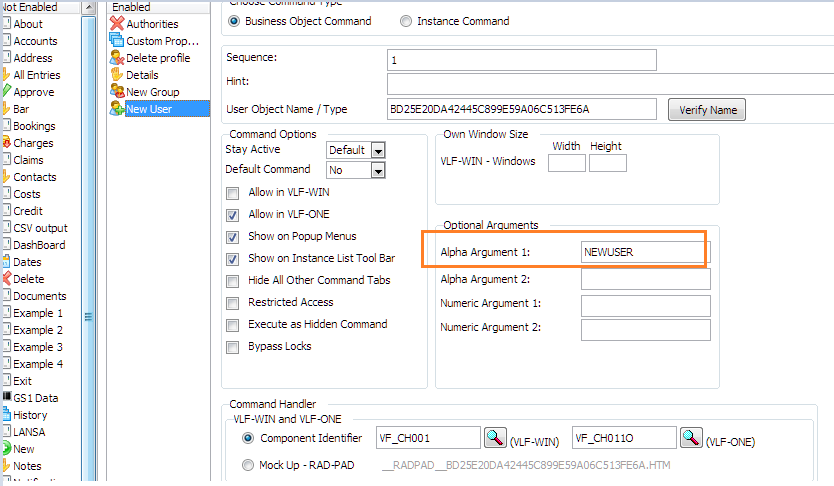The width and height of the screenshot is (834, 486).
Task: Click the Approve checkmark icon
Action: click(6, 92)
